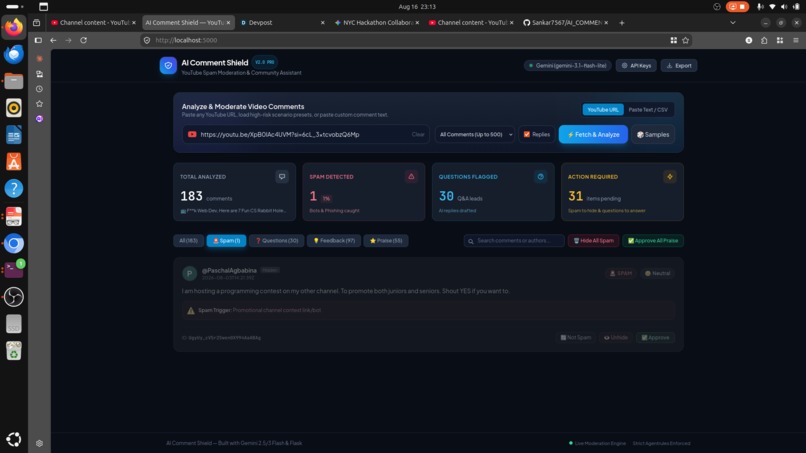
Task: Switch to the Sankar7567/AI_COMMEN GitHub tab
Action: [565, 23]
